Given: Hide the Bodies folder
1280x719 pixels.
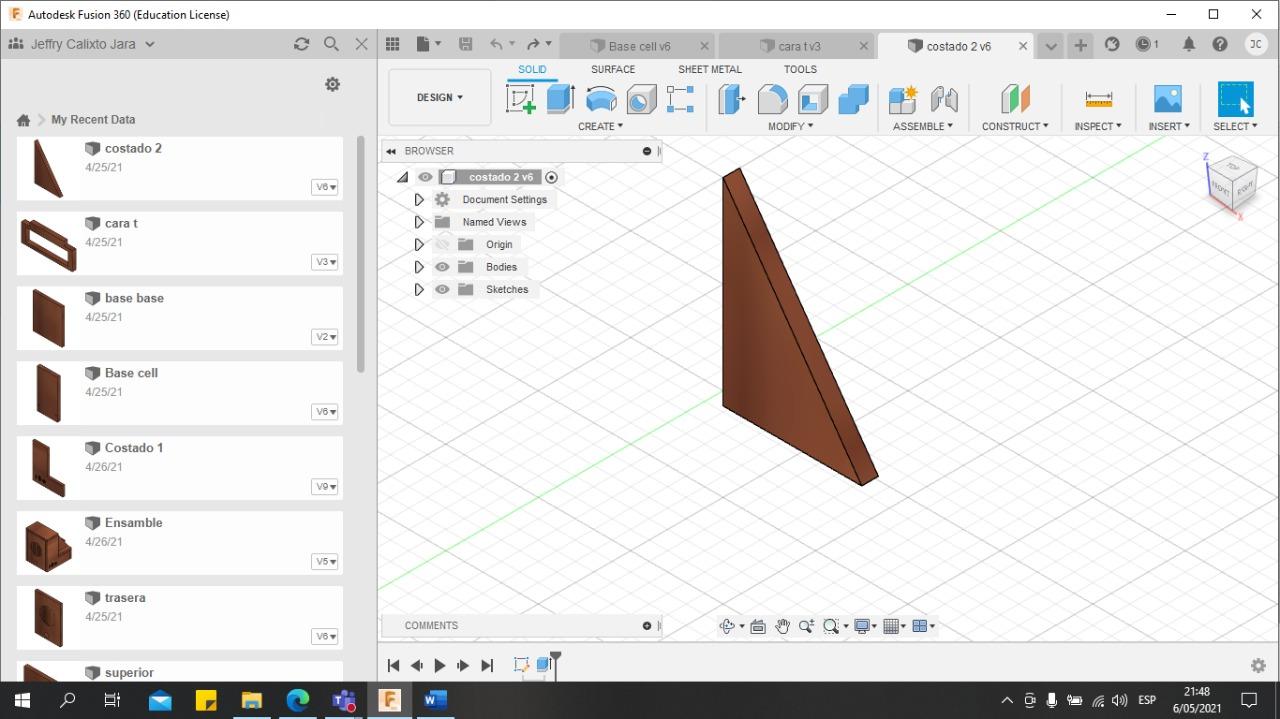Looking at the screenshot, I should click(x=442, y=267).
